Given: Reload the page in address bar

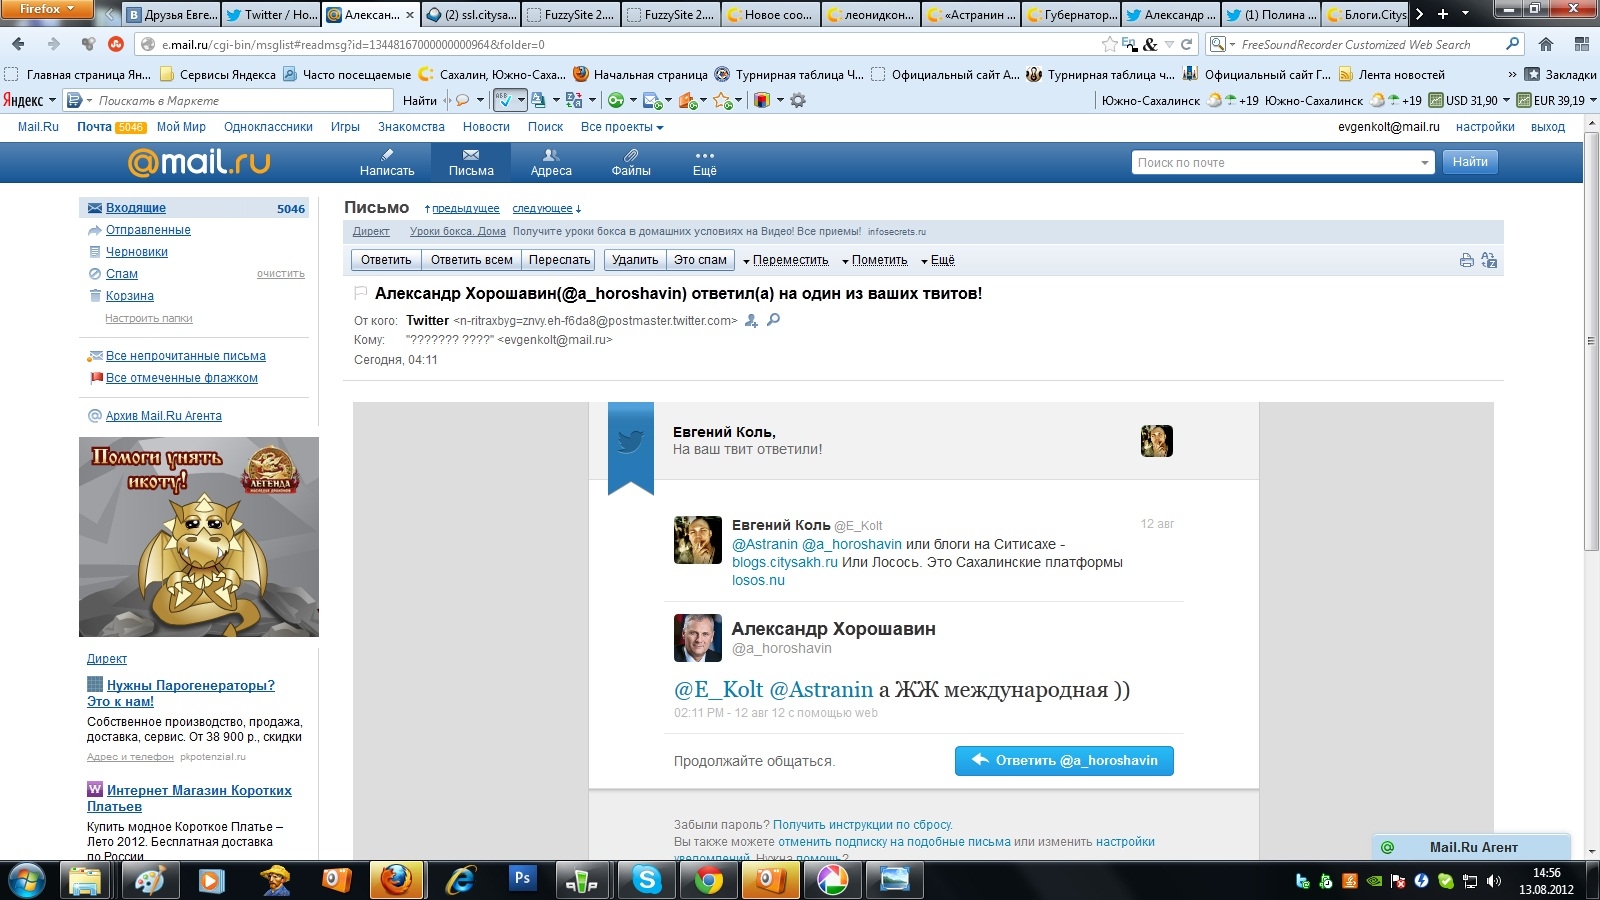Looking at the screenshot, I should (x=1187, y=44).
